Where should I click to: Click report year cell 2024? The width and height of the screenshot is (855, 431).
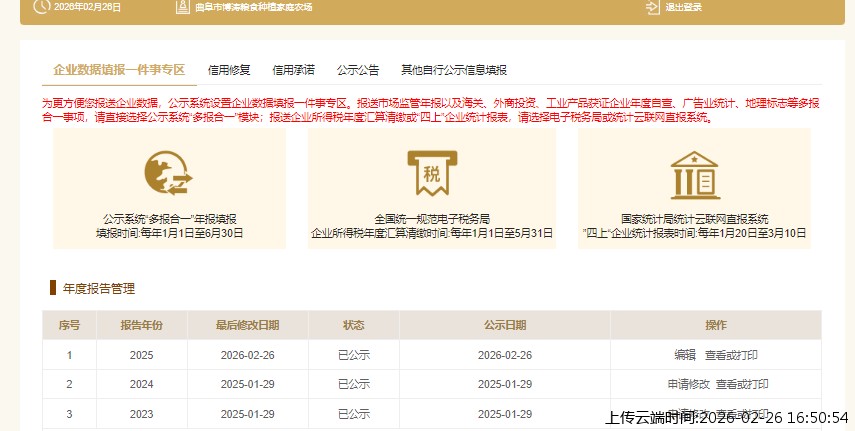(142, 384)
